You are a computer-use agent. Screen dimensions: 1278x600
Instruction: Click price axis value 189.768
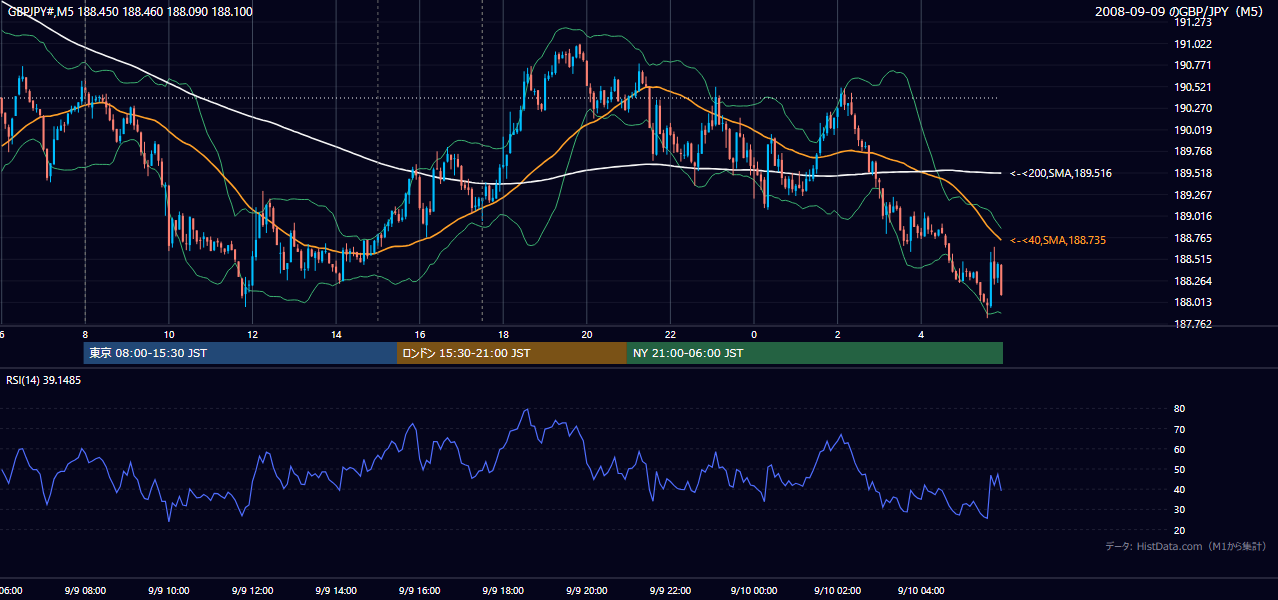point(1193,151)
